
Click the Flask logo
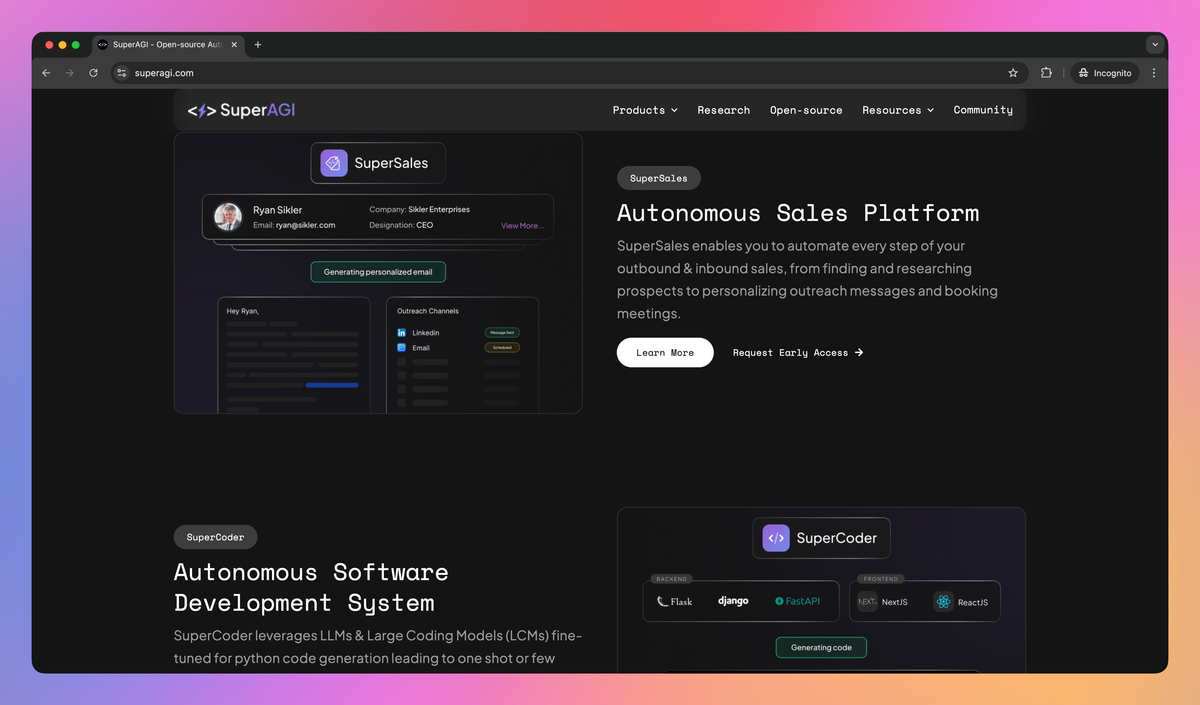(675, 601)
